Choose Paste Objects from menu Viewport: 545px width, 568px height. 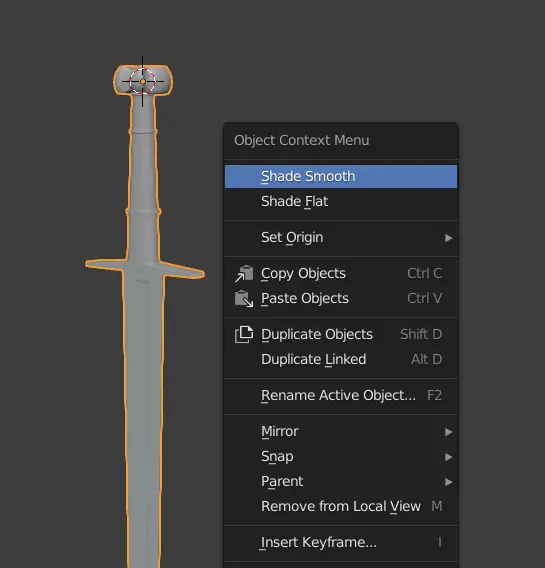(341, 298)
